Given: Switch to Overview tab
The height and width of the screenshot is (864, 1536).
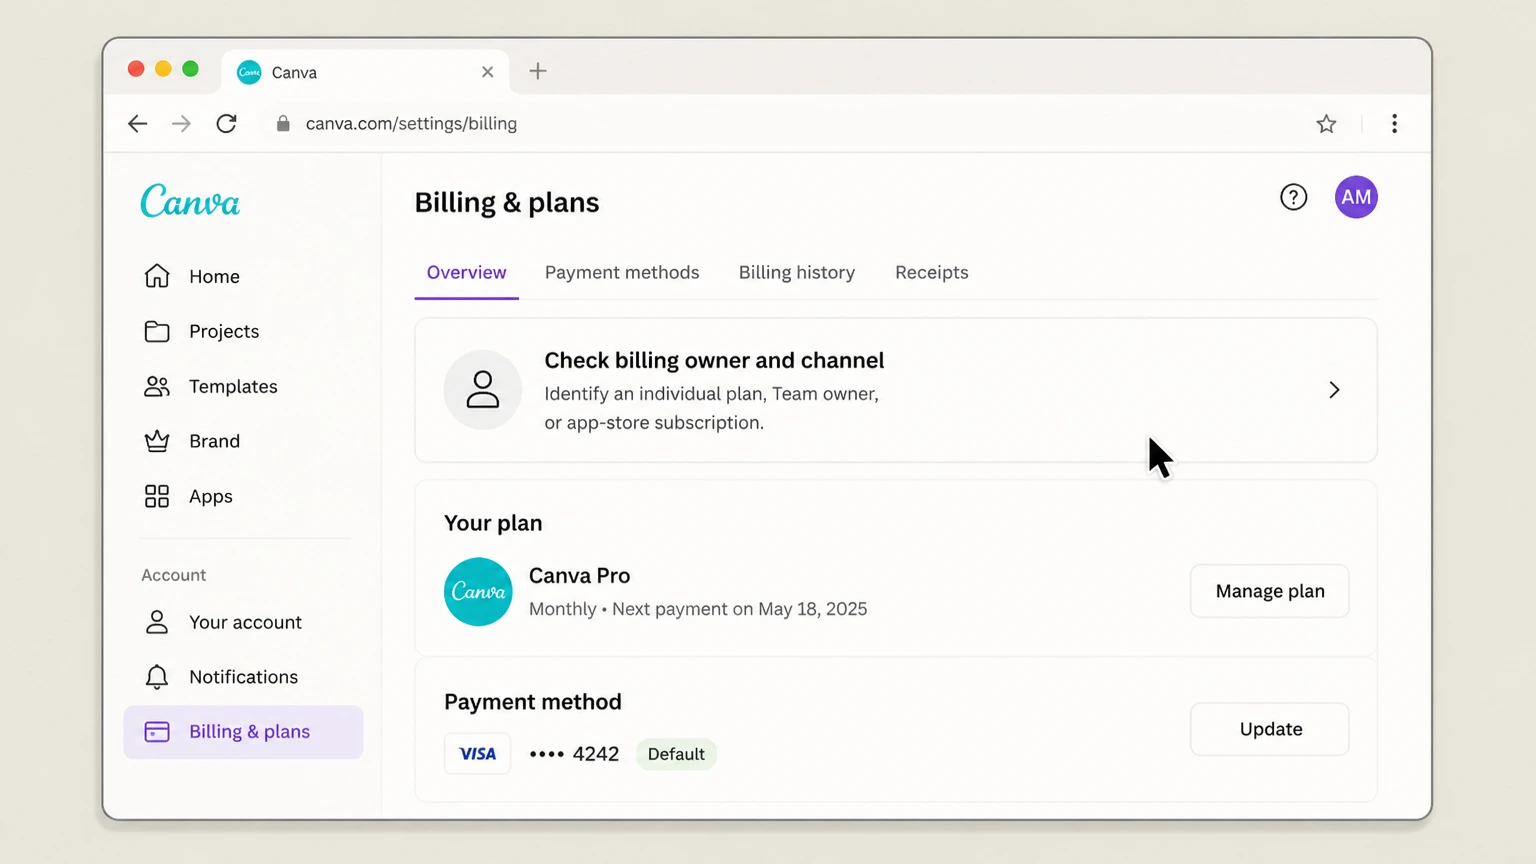Looking at the screenshot, I should point(466,272).
